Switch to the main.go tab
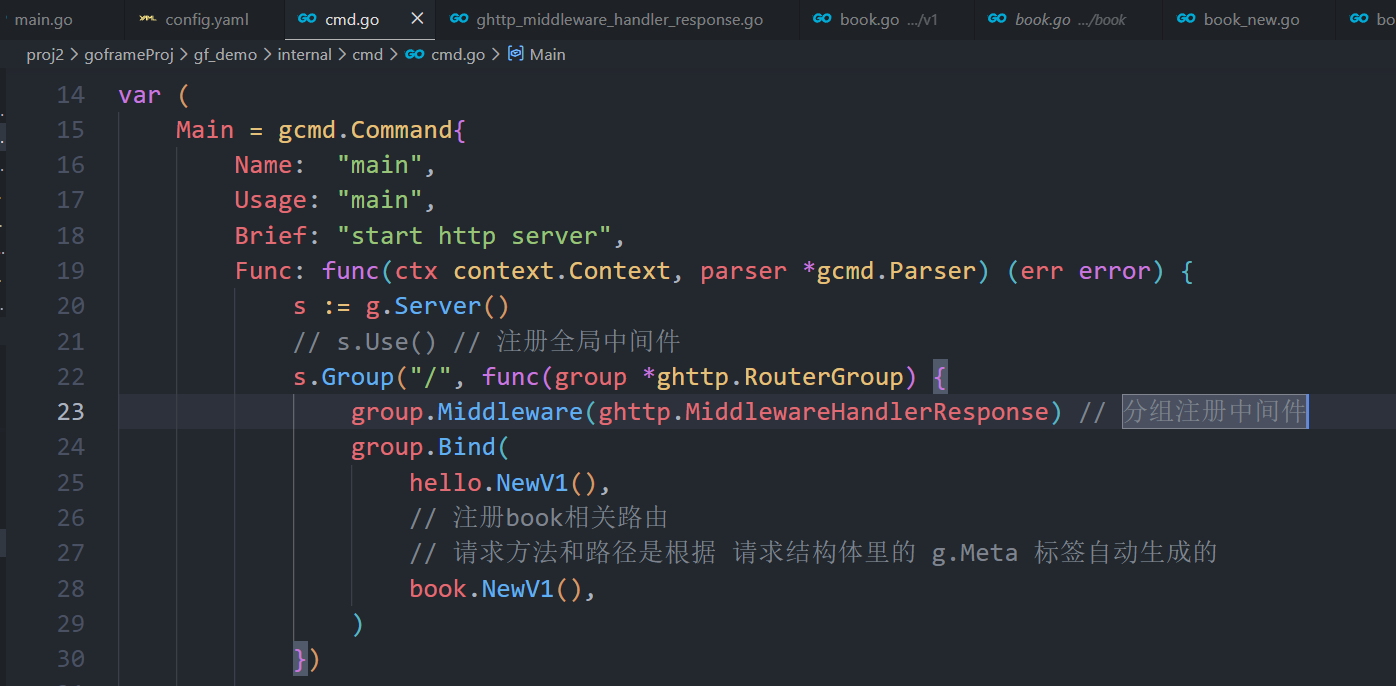Viewport: 1396px width, 686px height. [x=43, y=20]
